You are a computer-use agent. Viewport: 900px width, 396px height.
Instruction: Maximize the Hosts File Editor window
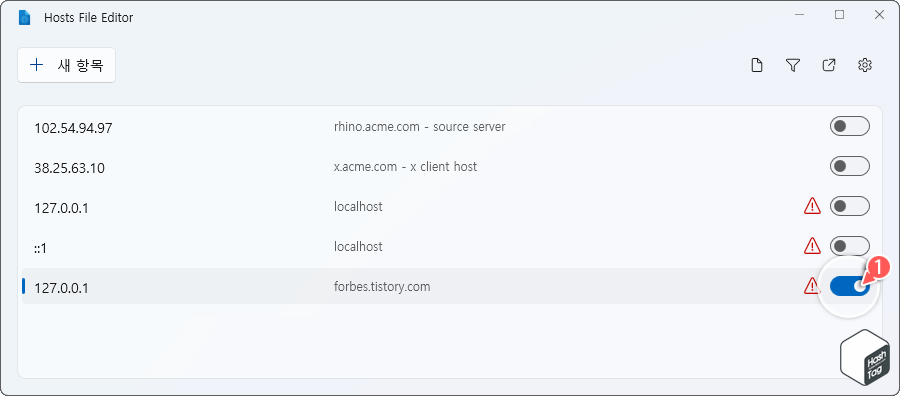point(839,15)
